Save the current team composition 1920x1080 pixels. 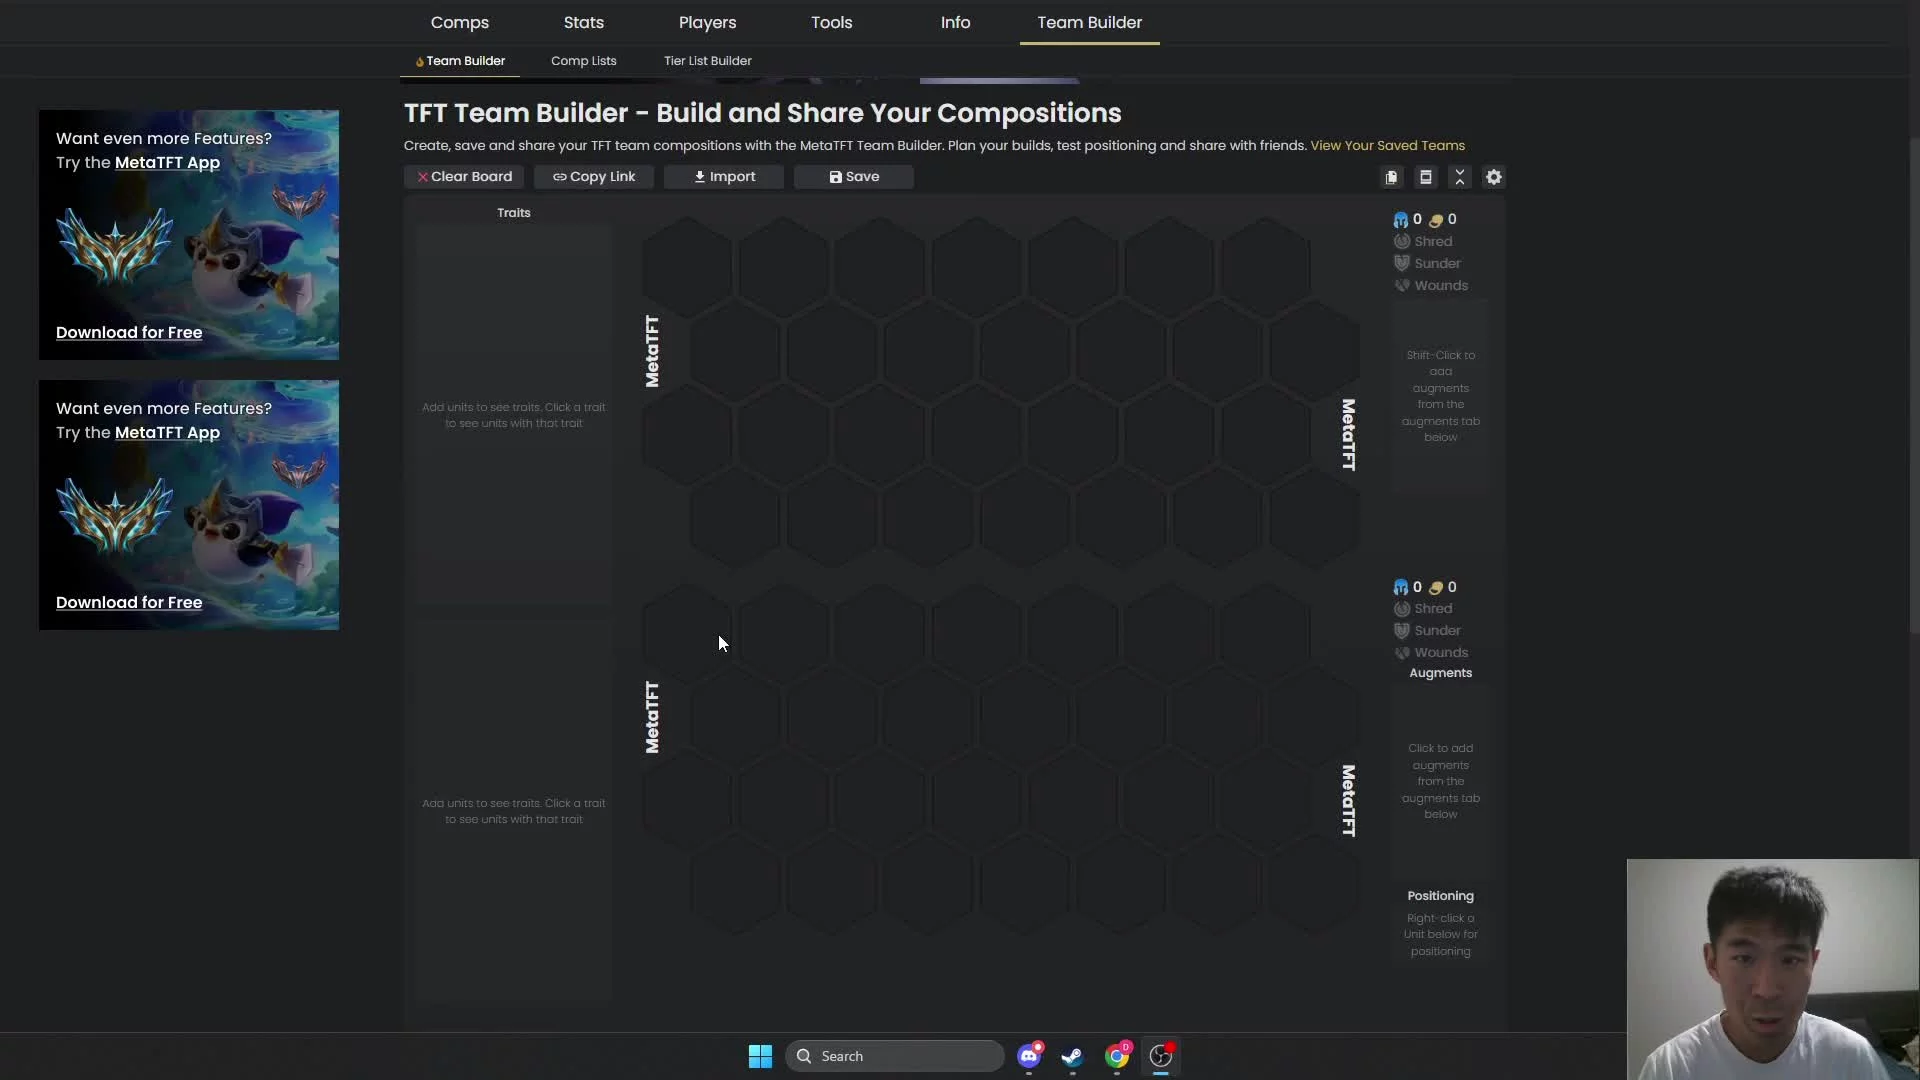(854, 177)
